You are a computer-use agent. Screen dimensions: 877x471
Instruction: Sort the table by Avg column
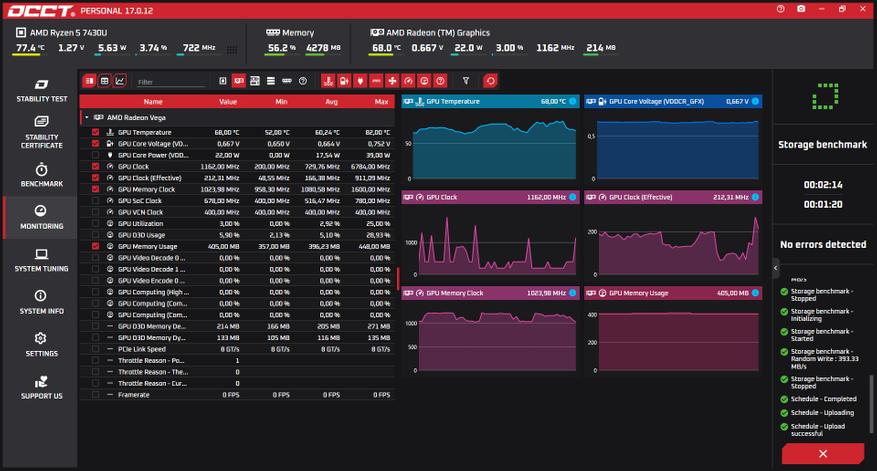(332, 102)
